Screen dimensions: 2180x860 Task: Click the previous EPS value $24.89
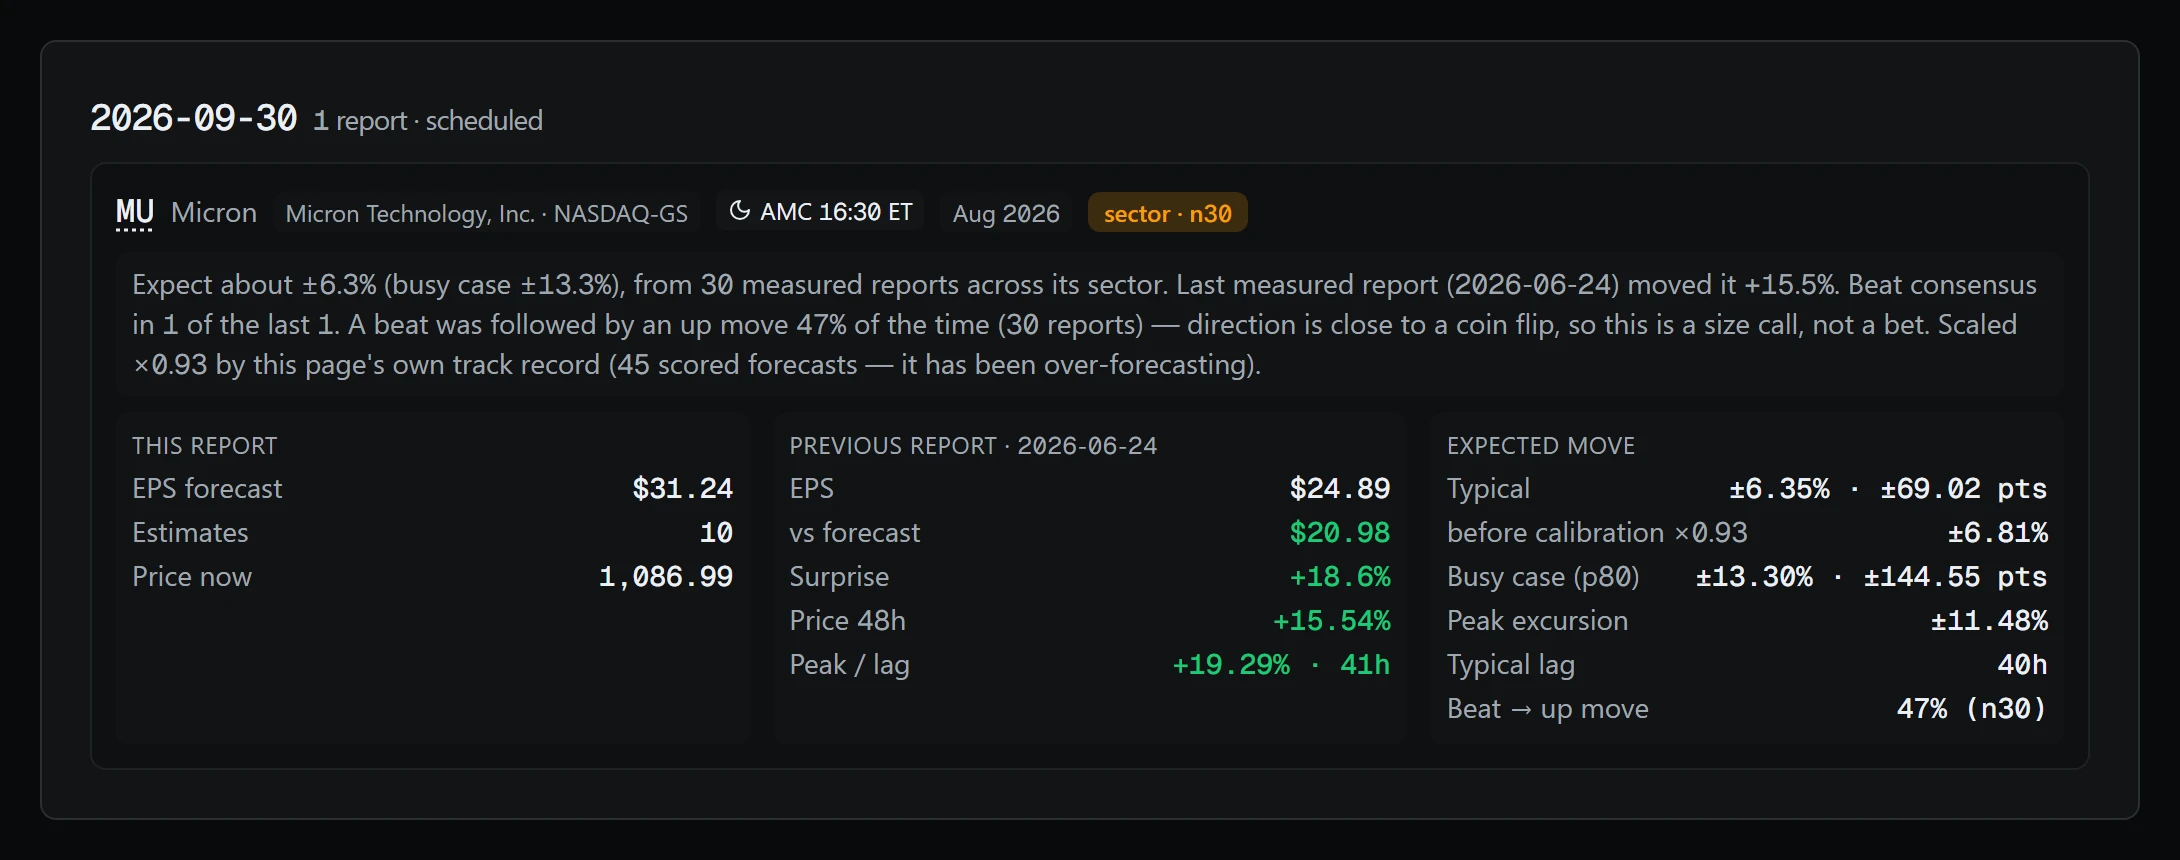1340,489
